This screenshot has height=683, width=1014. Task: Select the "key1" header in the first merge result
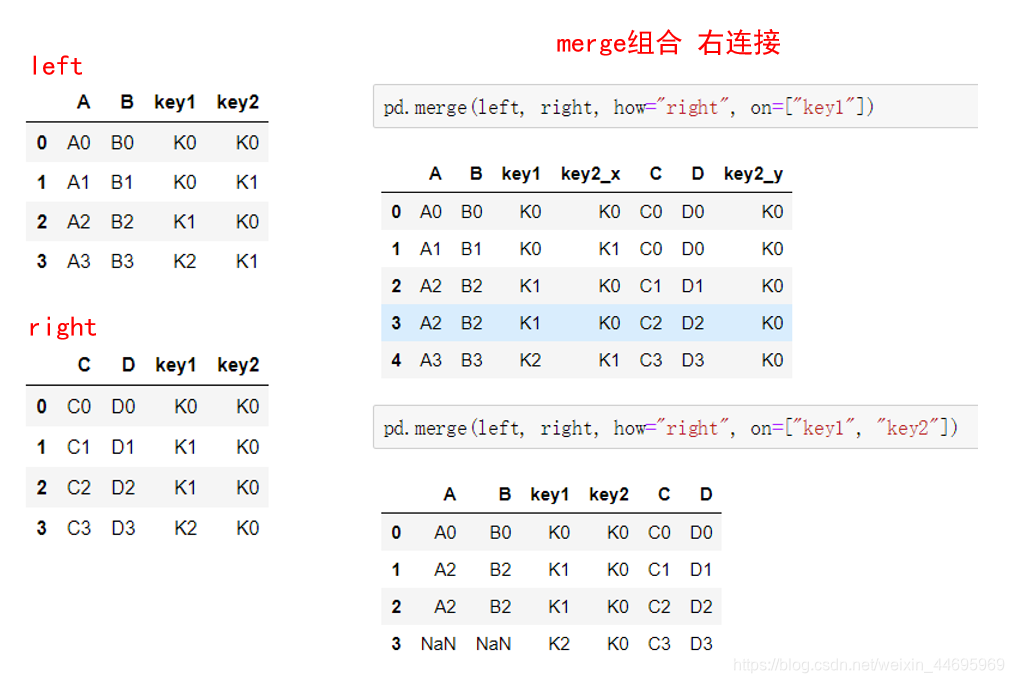pos(521,174)
